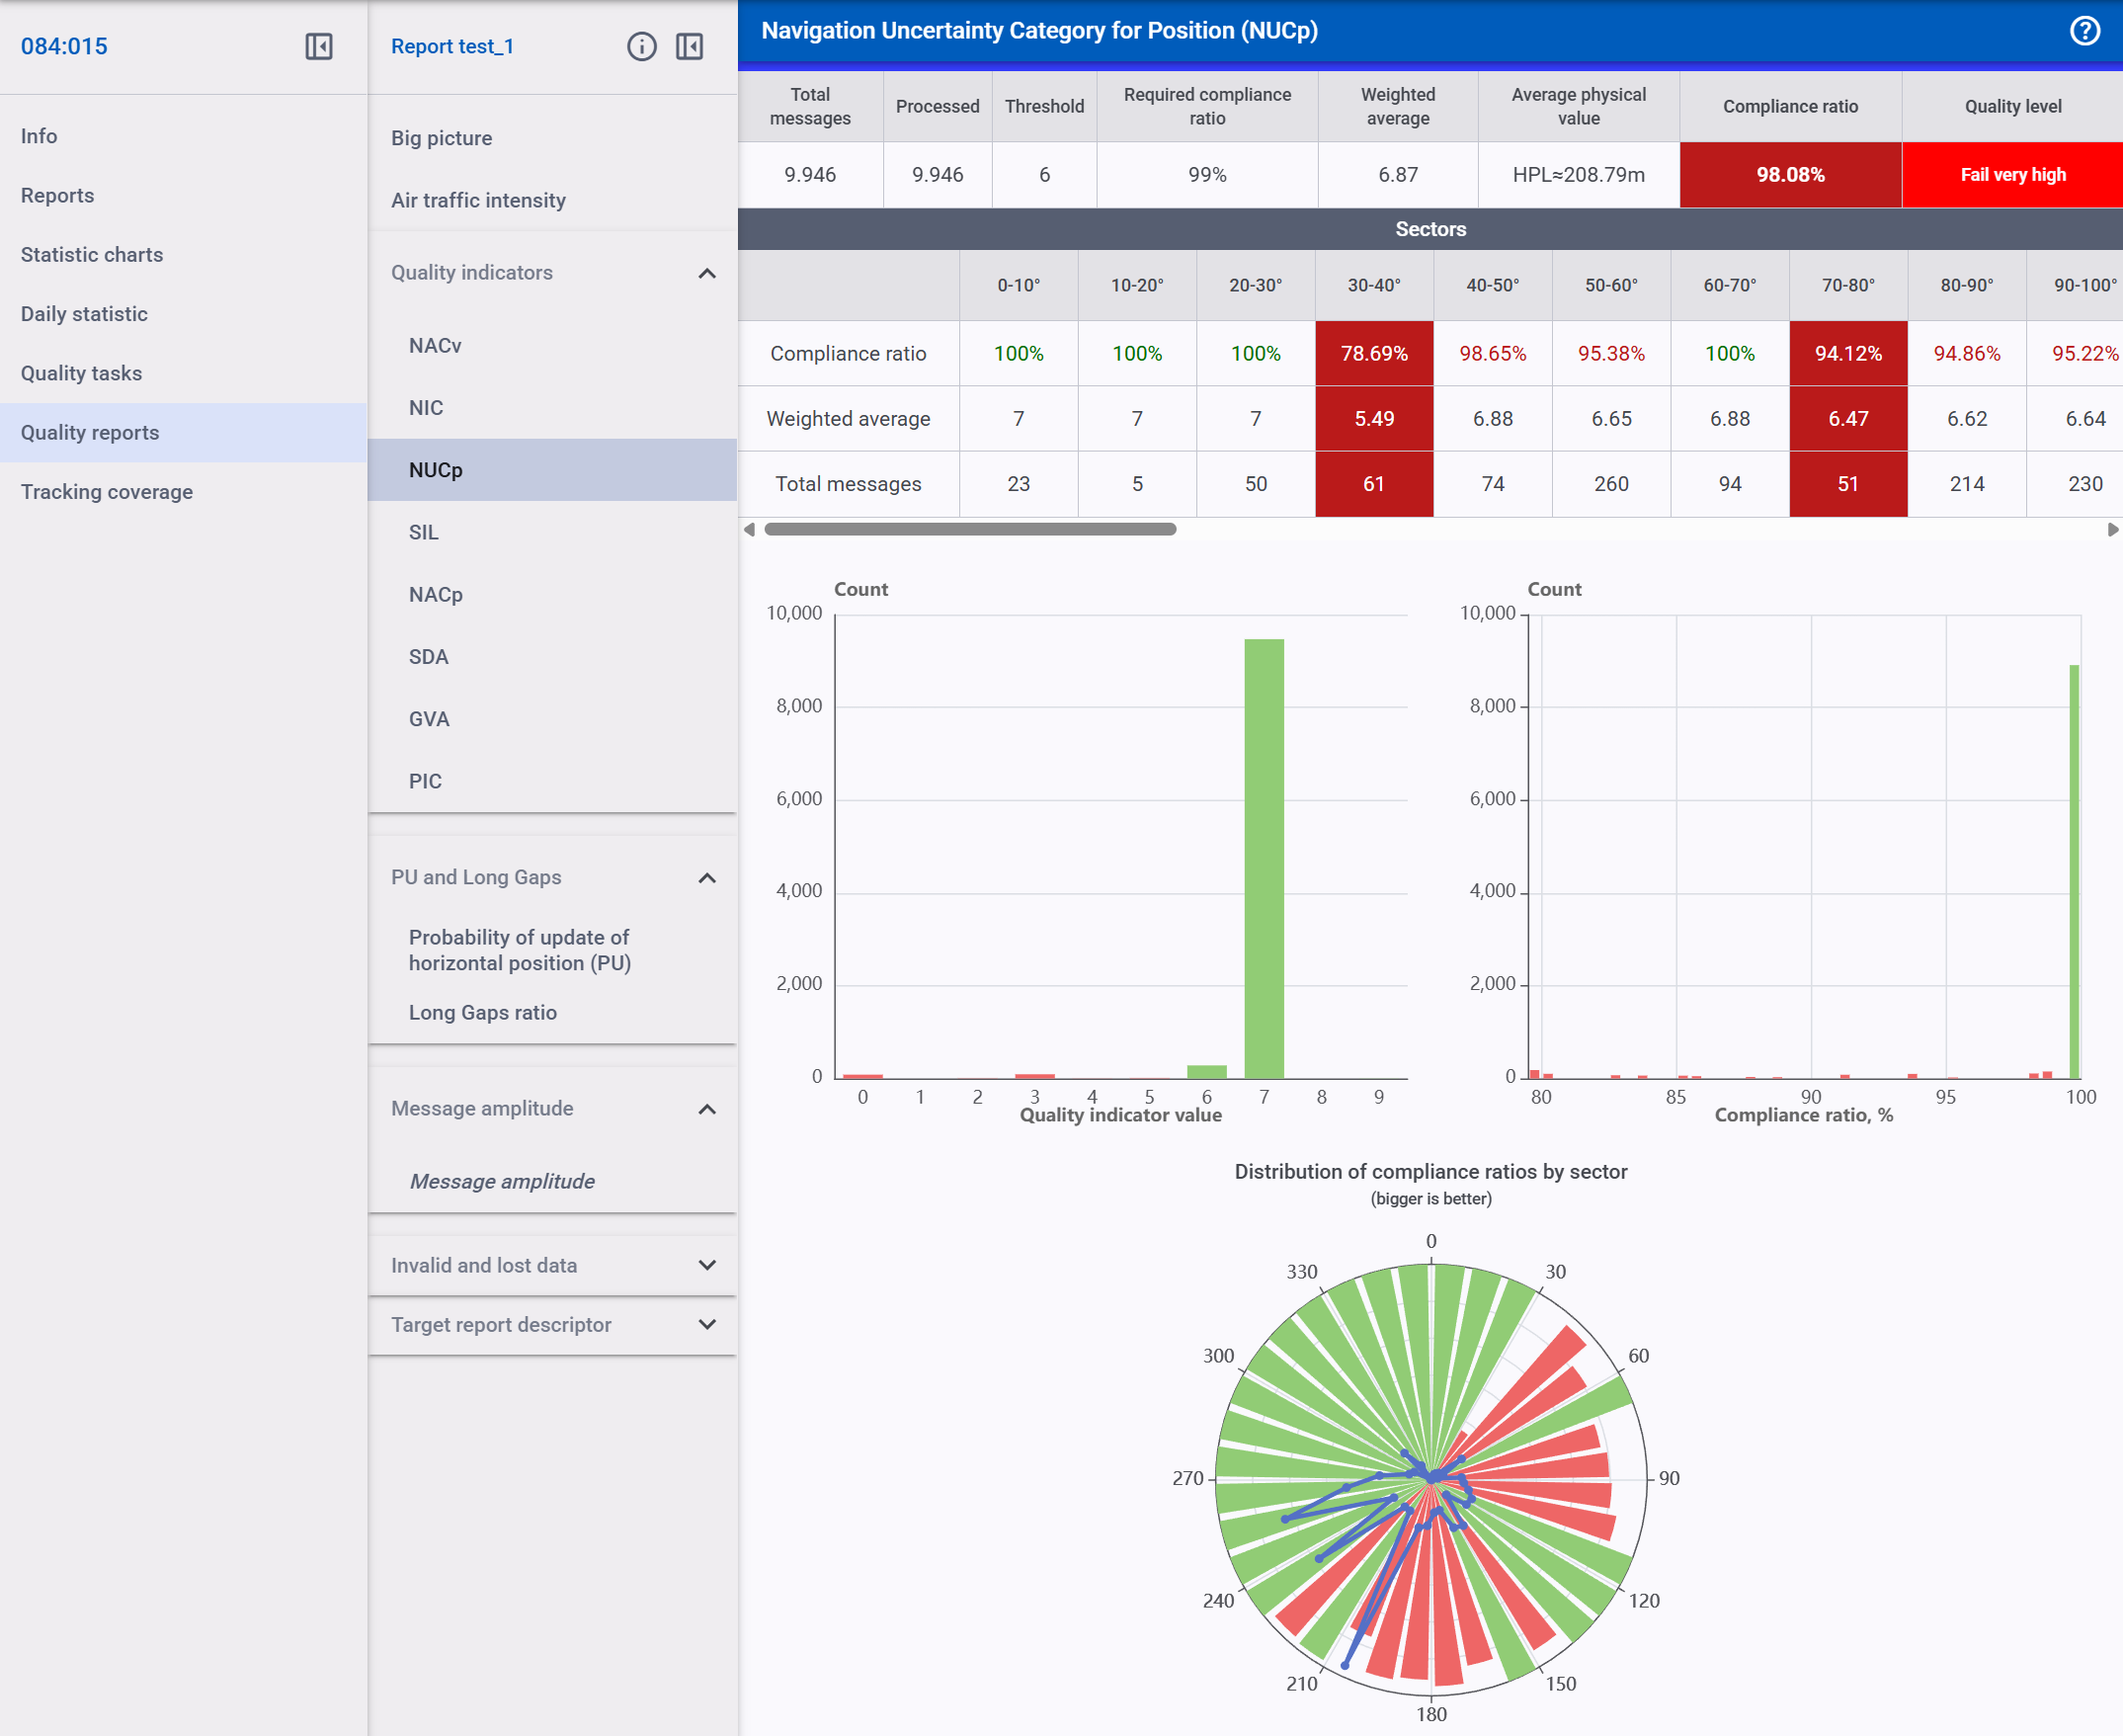
Task: Click the red 98.08% compliance ratio cell
Action: (x=1789, y=175)
